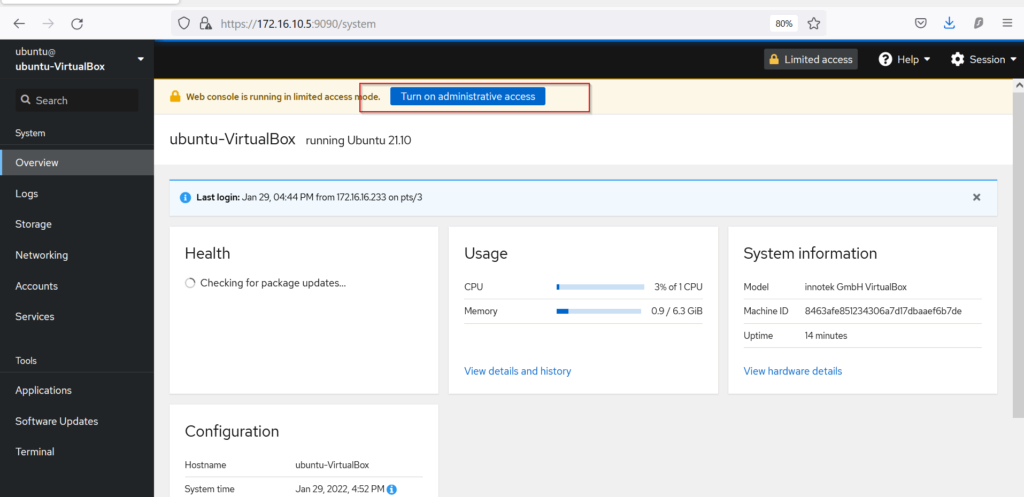Image resolution: width=1024 pixels, height=497 pixels.
Task: Click the 80% zoom level indicator
Action: [784, 24]
